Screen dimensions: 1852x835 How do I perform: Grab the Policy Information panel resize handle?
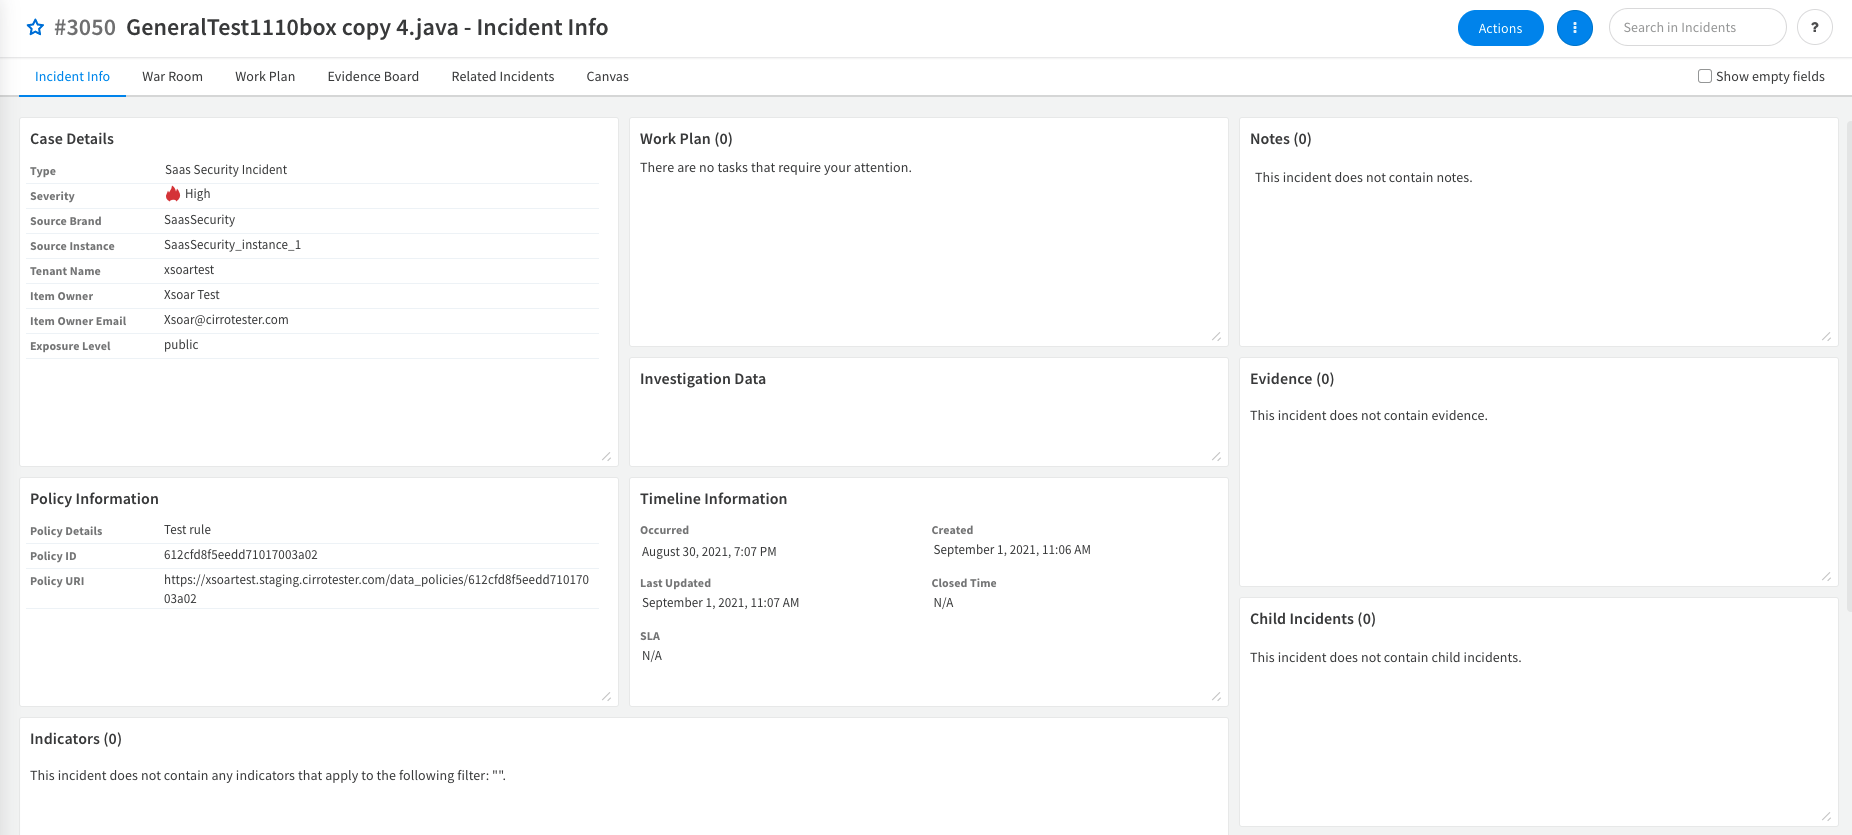click(x=606, y=696)
